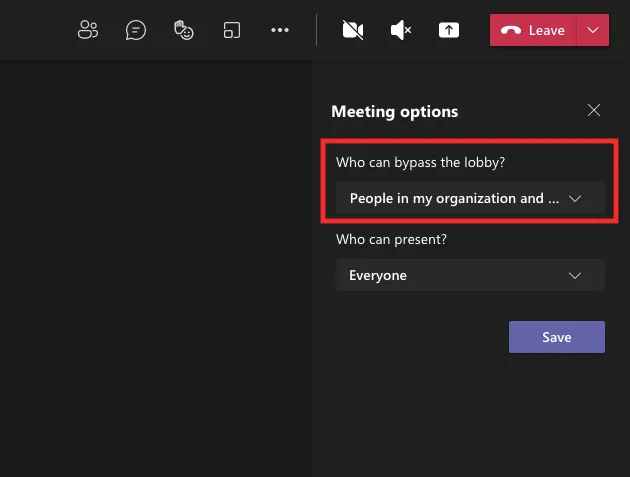Click the share content tray icon
The image size is (630, 477).
(x=449, y=30)
